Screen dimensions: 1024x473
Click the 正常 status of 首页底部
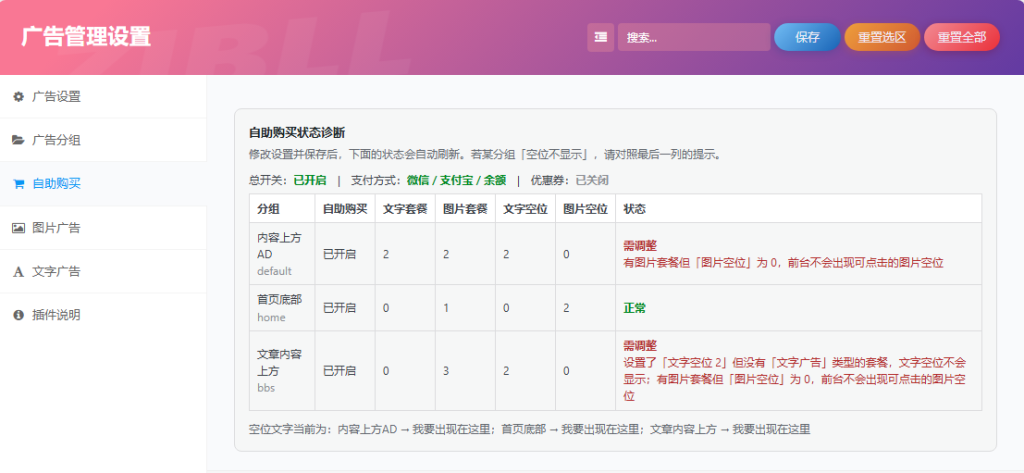[x=635, y=308]
